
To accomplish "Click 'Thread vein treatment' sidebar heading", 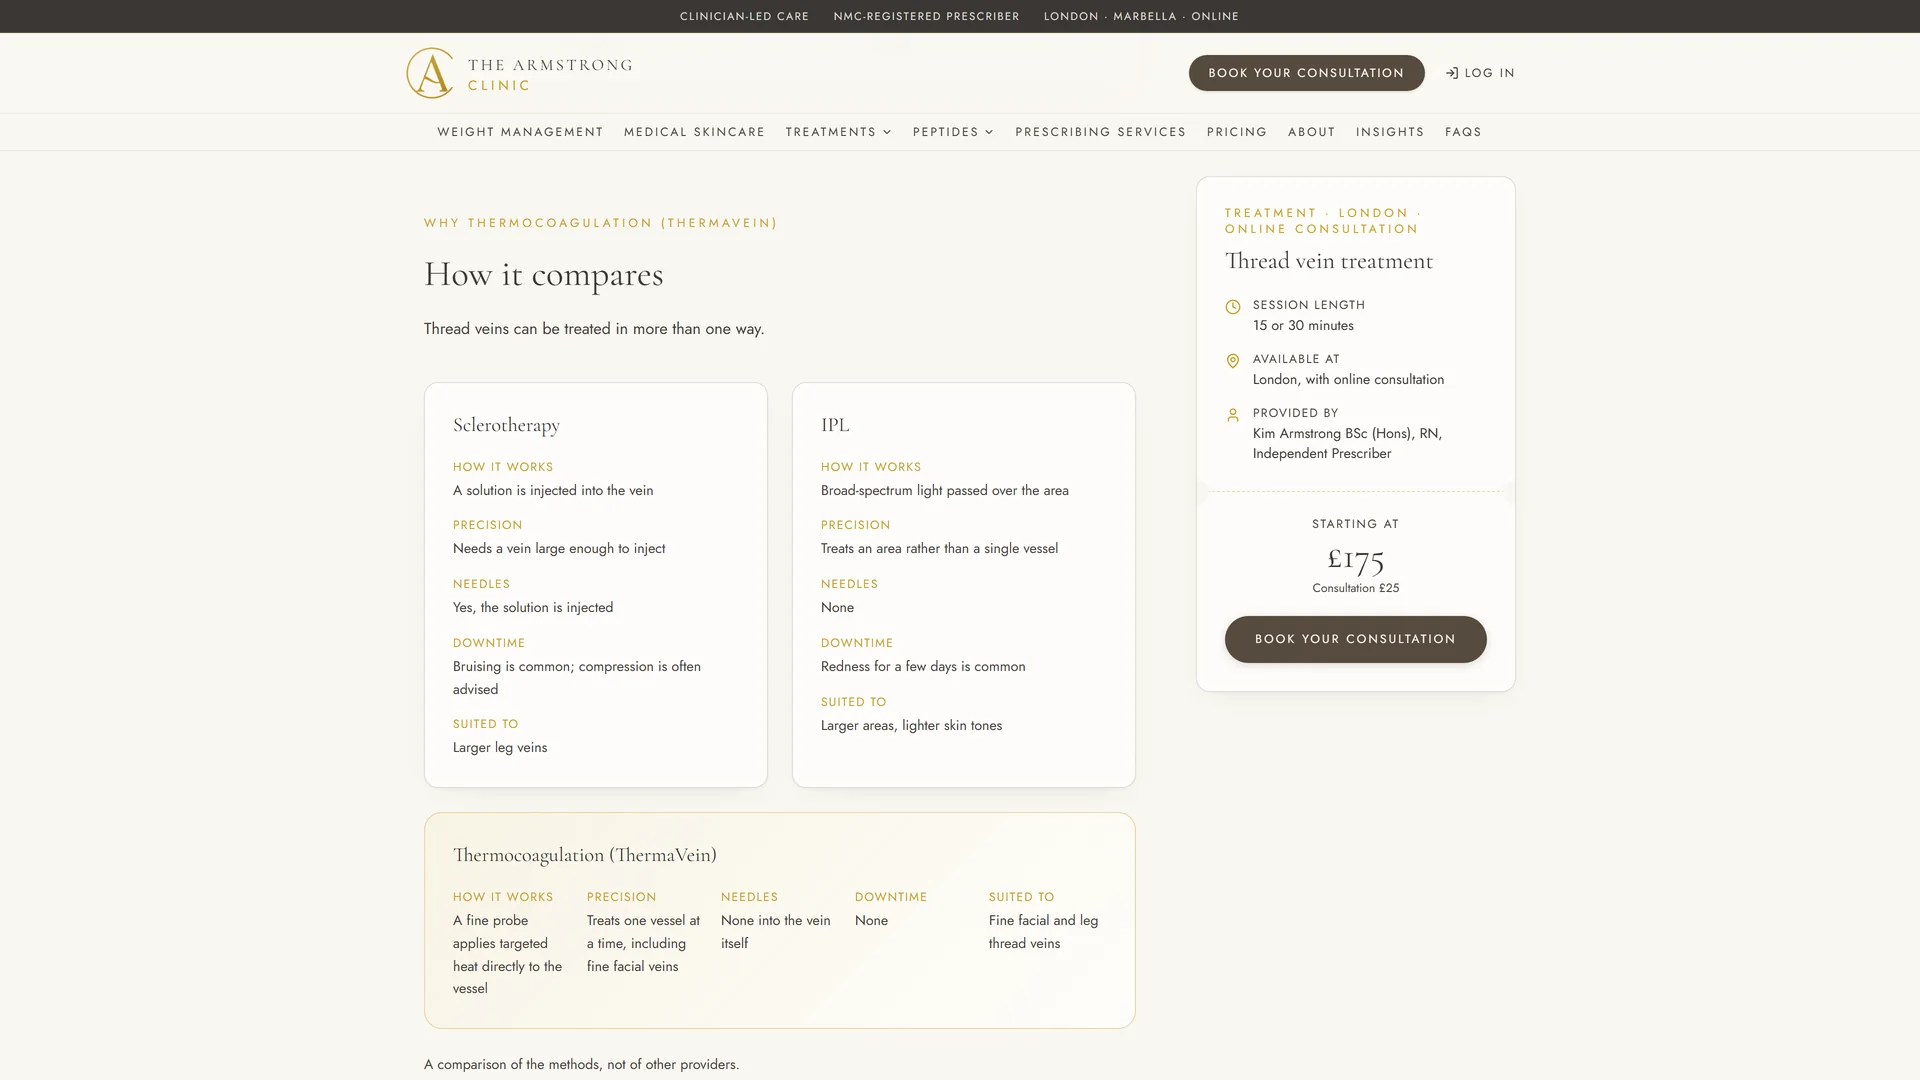I will [x=1328, y=261].
